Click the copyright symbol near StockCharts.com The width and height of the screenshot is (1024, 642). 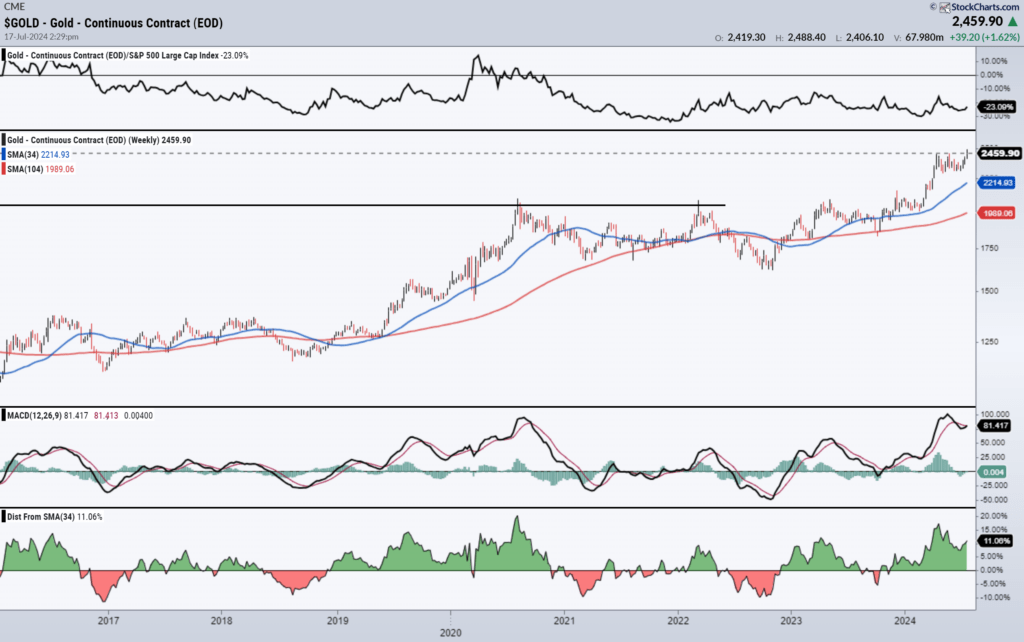[933, 8]
